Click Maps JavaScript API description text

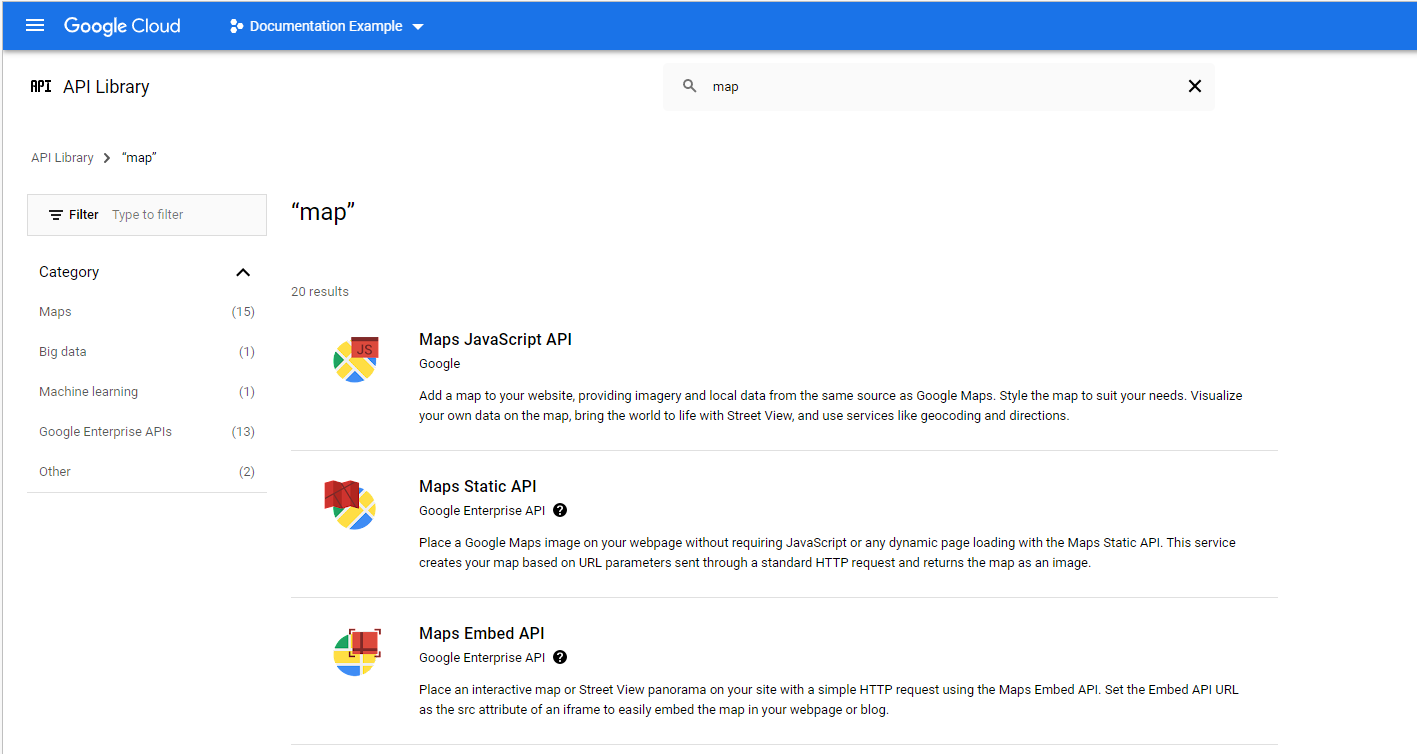[830, 406]
